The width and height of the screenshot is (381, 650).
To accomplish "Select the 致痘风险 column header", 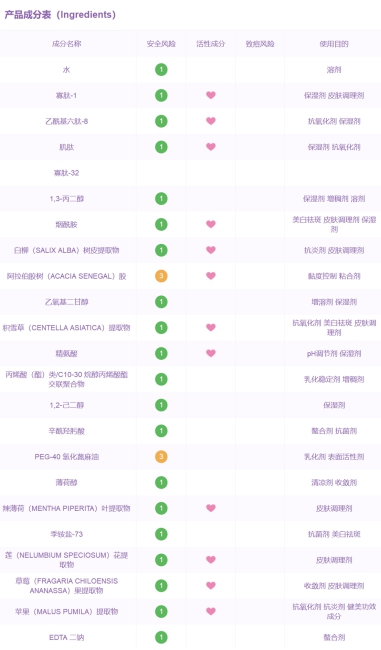I will [260, 44].
